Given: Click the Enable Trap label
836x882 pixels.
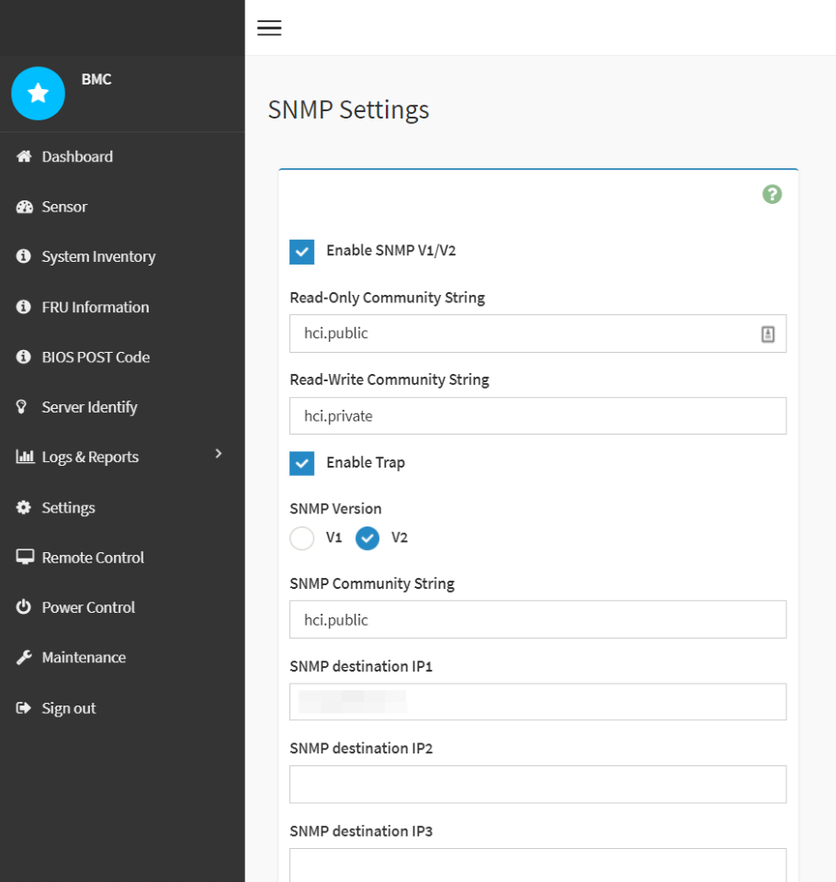Looking at the screenshot, I should 366,462.
